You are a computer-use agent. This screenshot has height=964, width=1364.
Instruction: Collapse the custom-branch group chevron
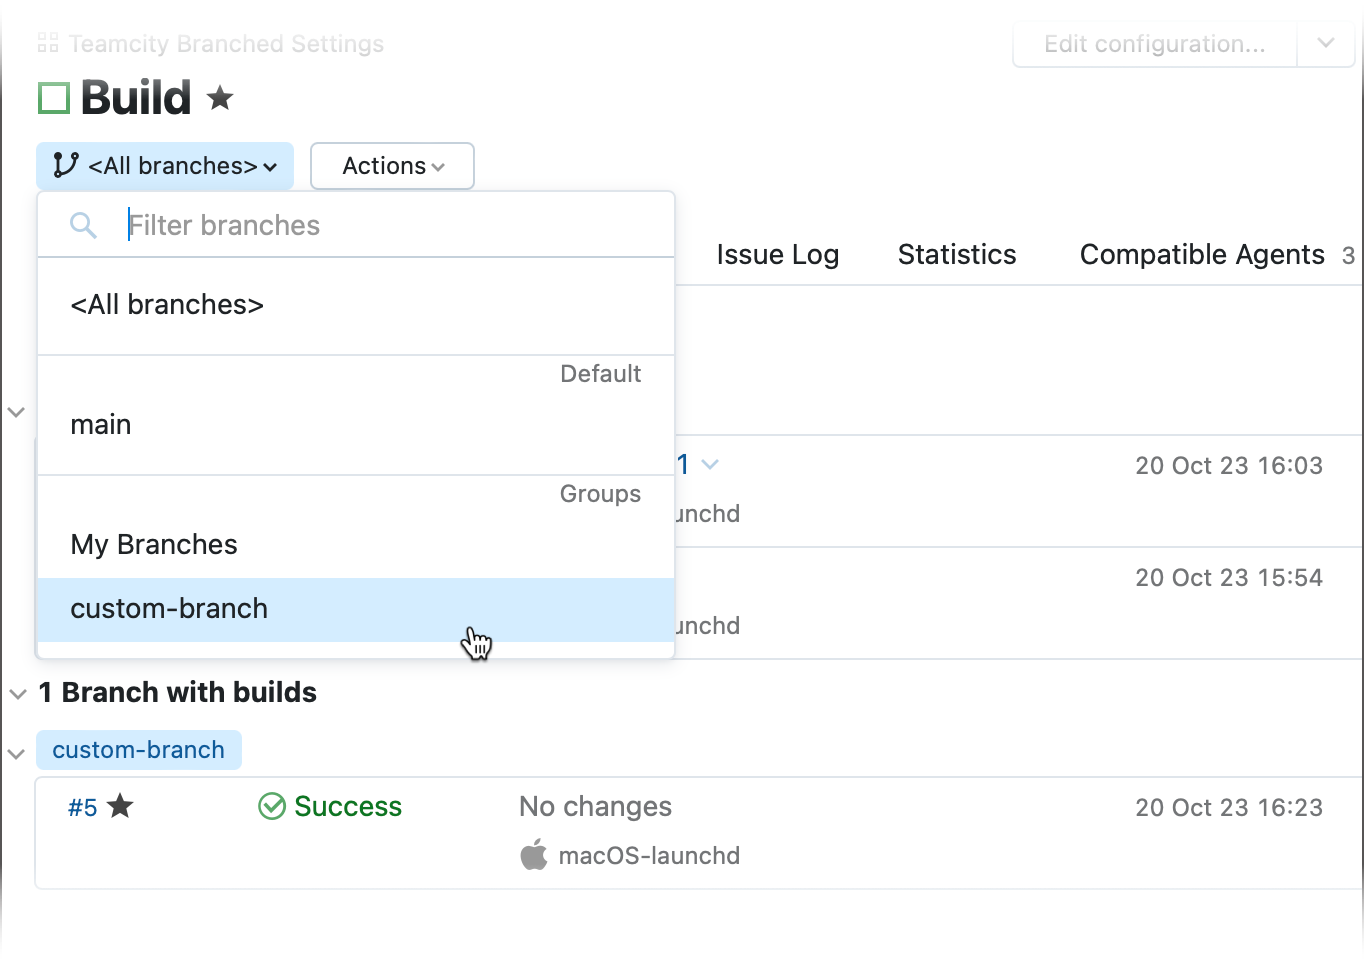pyautogui.click(x=17, y=753)
